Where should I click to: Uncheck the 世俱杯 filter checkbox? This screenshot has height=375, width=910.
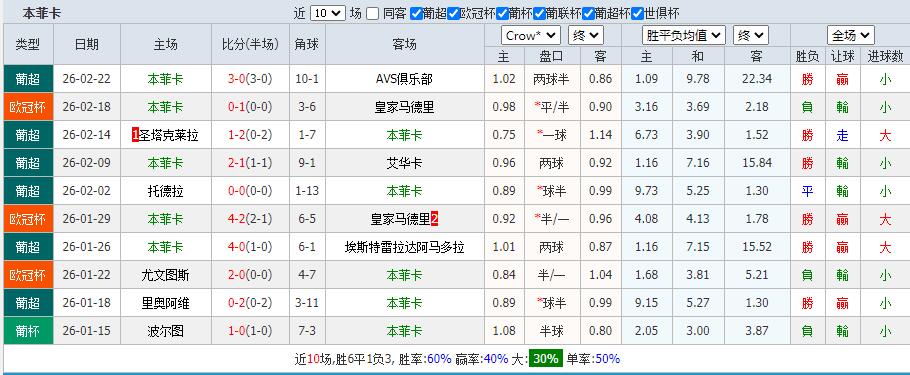pos(637,13)
